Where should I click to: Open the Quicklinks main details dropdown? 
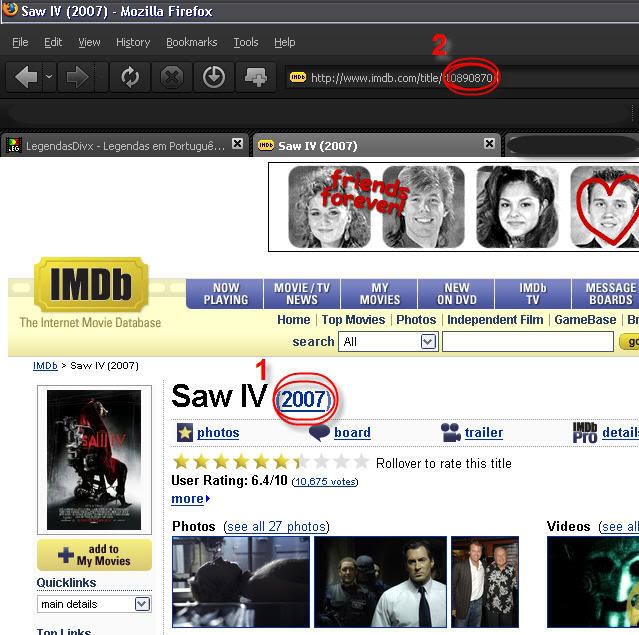click(x=94, y=604)
